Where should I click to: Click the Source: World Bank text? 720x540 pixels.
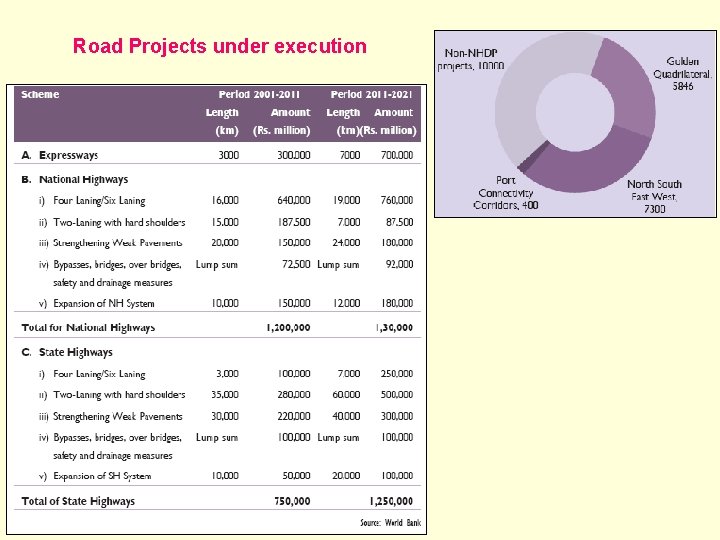[x=390, y=523]
